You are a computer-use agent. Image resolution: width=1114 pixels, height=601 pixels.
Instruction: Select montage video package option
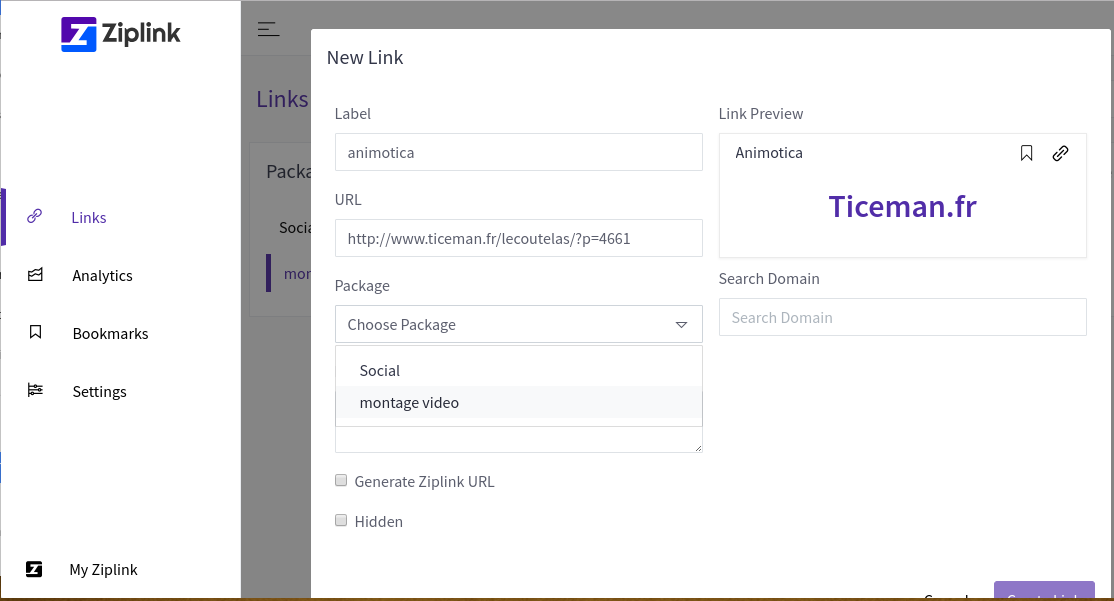(x=519, y=403)
